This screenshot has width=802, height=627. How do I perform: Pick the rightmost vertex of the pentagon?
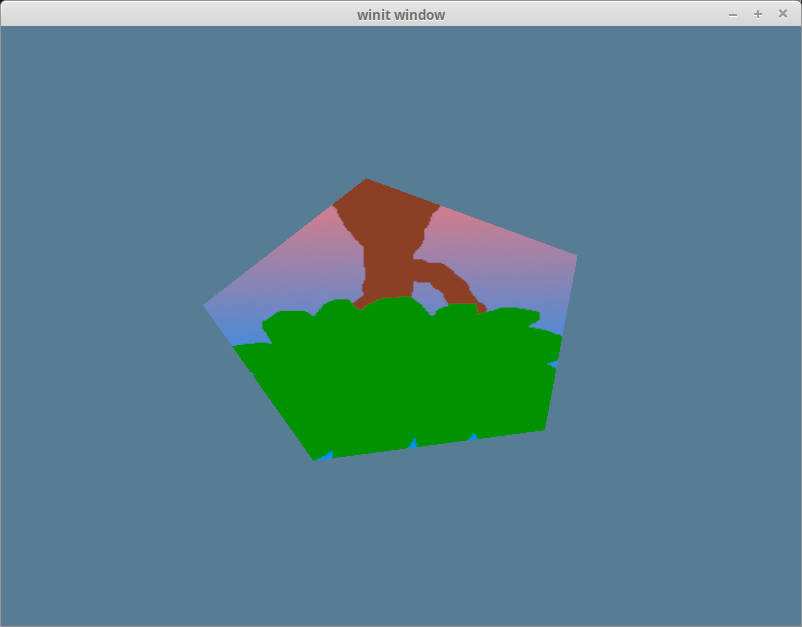[575, 256]
